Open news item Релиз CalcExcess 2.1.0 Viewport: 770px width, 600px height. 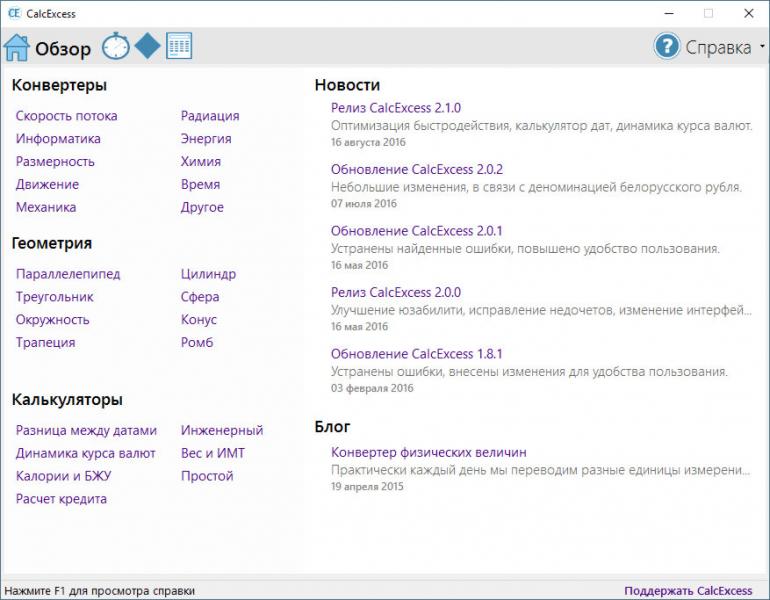click(396, 108)
